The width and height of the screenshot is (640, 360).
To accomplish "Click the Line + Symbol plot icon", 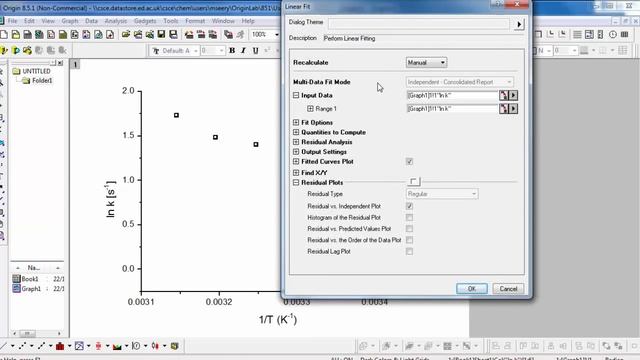I will (41, 346).
